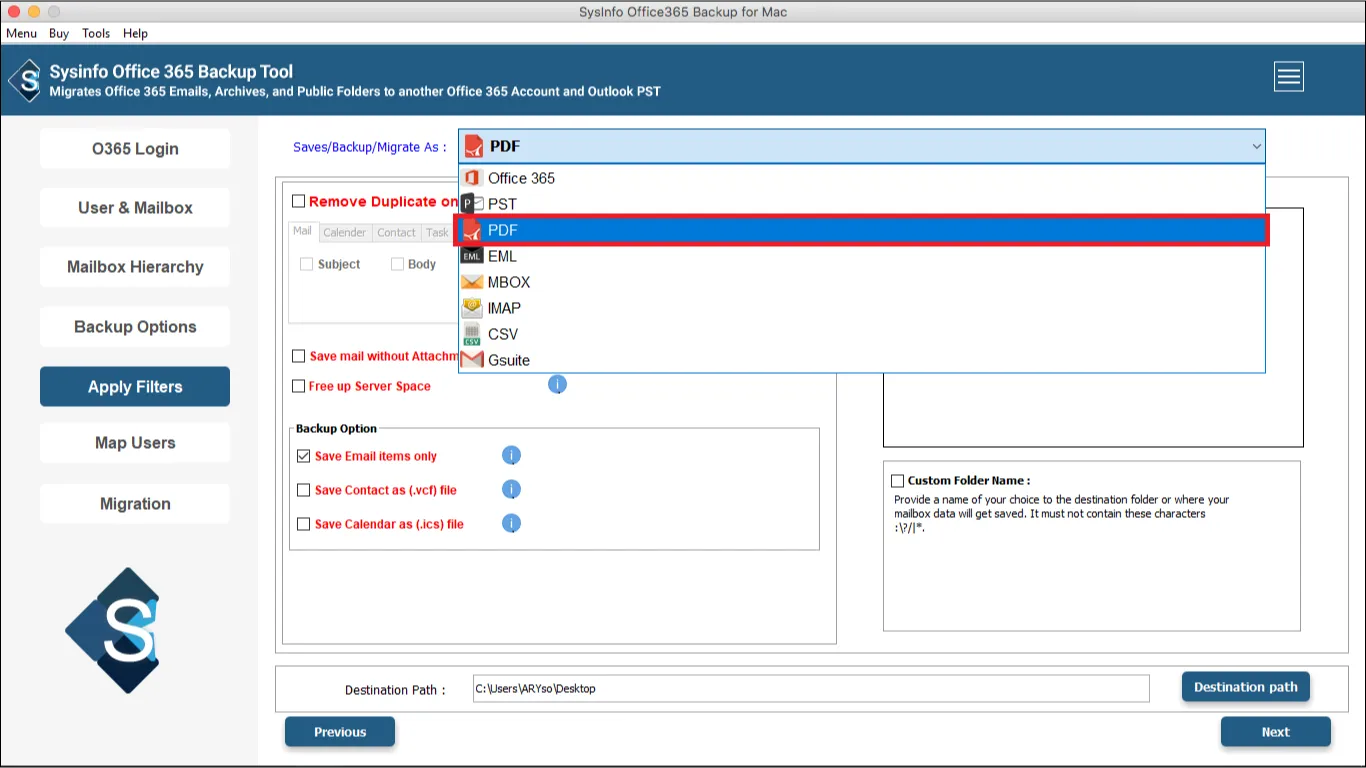Open the Help menu in menu bar
1366x768 pixels.
coord(135,33)
